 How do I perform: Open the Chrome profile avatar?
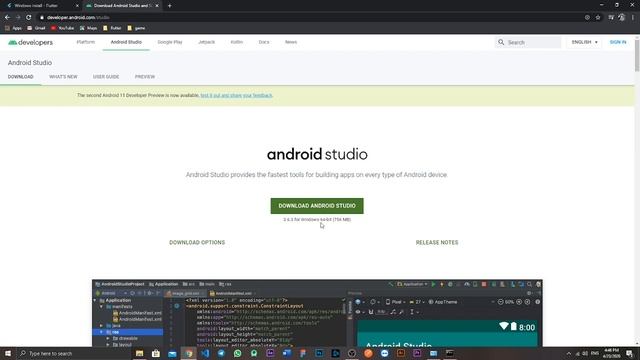click(x=622, y=18)
